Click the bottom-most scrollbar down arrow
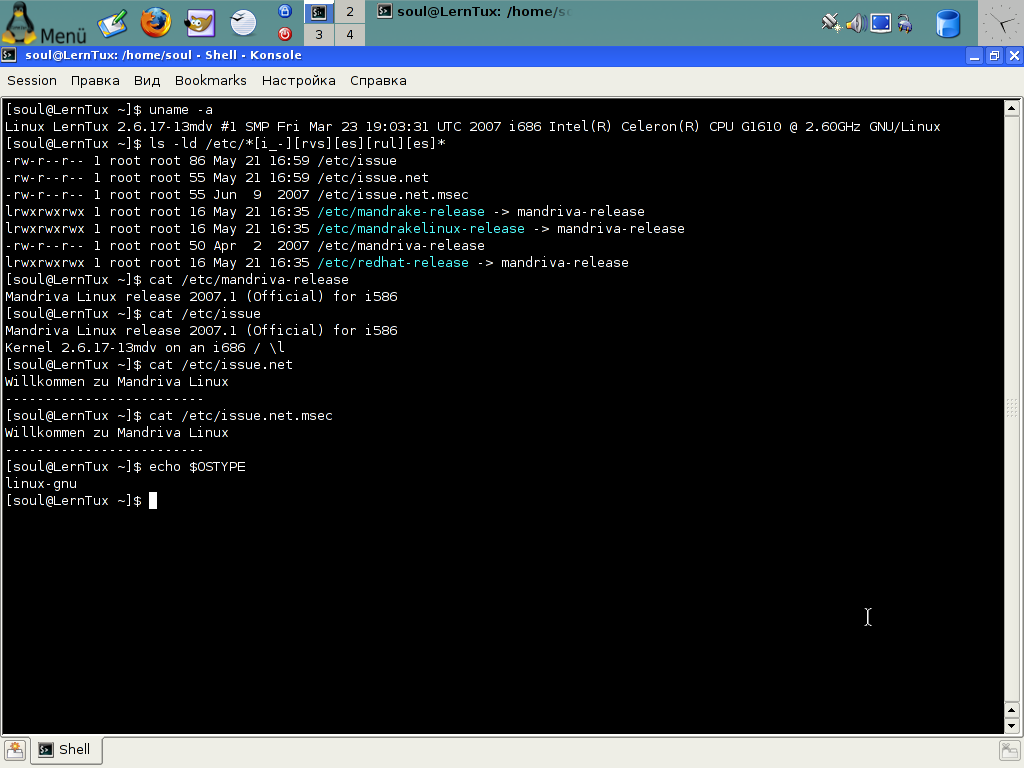Image resolution: width=1024 pixels, height=768 pixels. [1012, 726]
